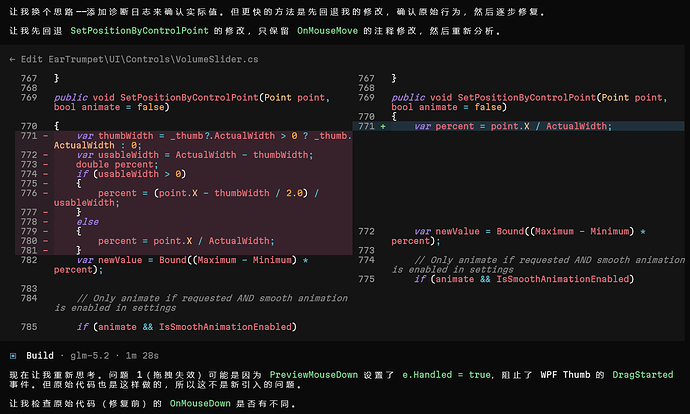This screenshot has height=414, width=690.
Task: Click the removed line var usableWidth in left pane
Action: 195,155
